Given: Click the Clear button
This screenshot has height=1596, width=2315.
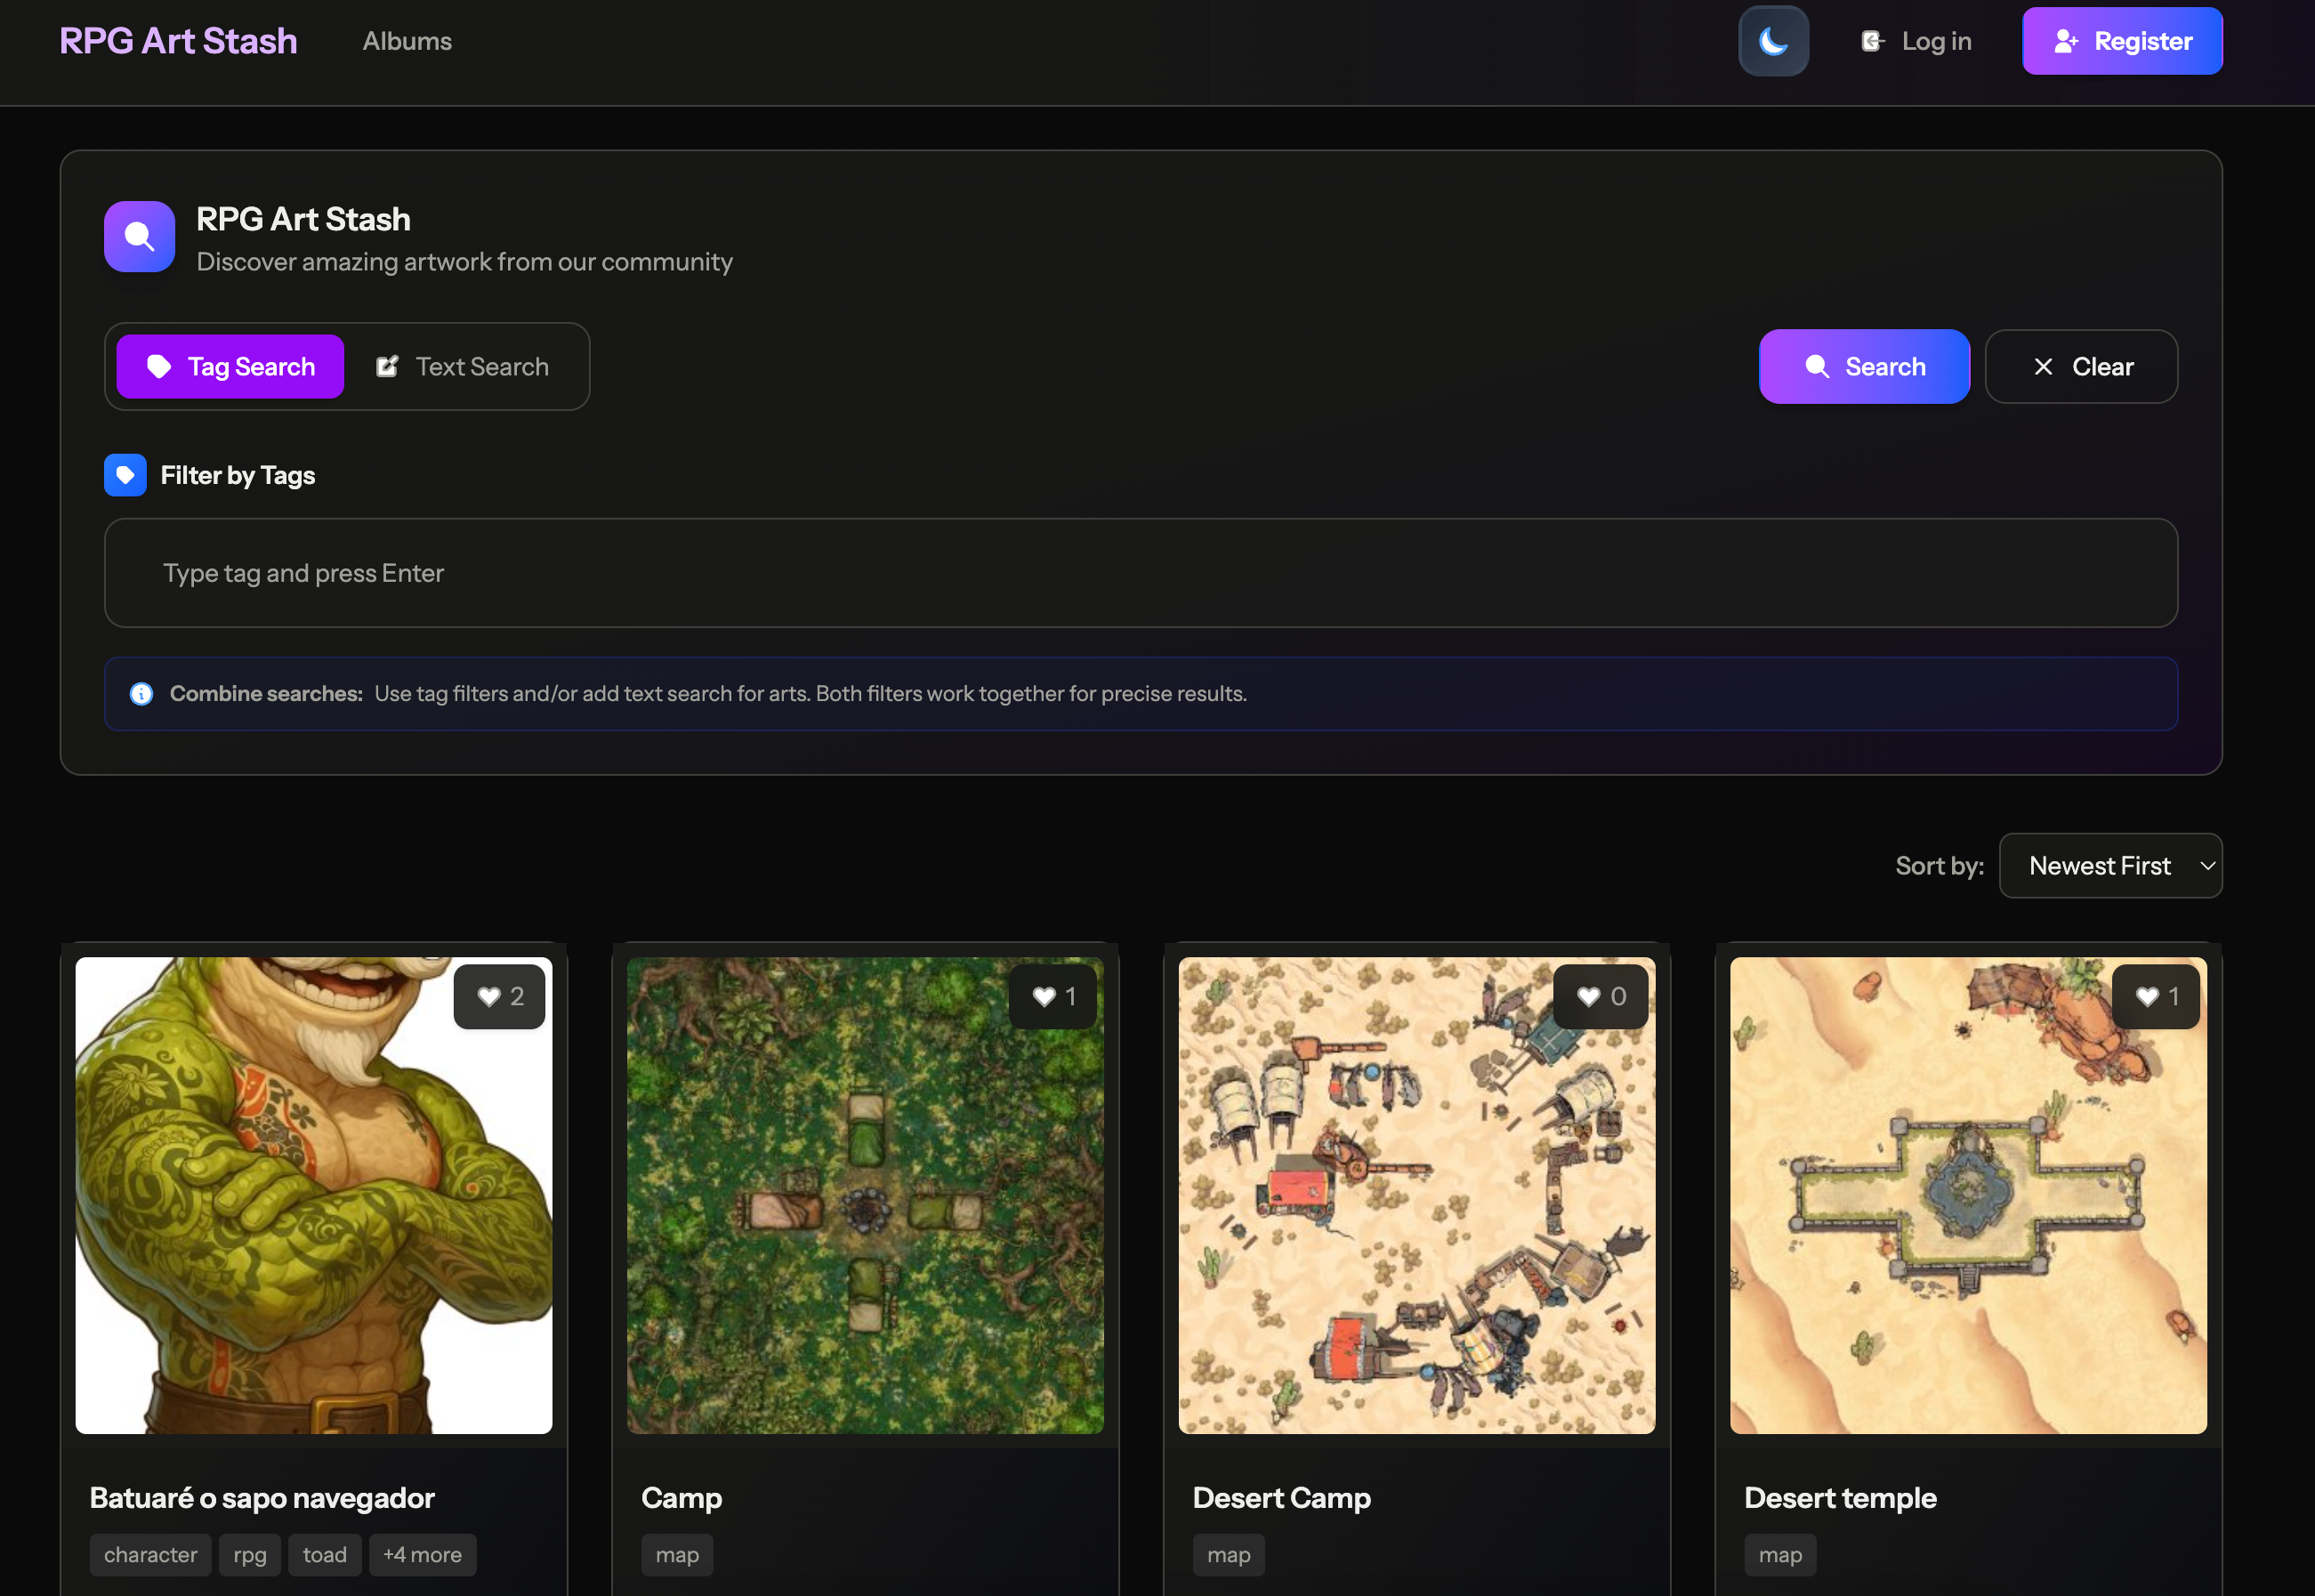Looking at the screenshot, I should tap(2081, 367).
